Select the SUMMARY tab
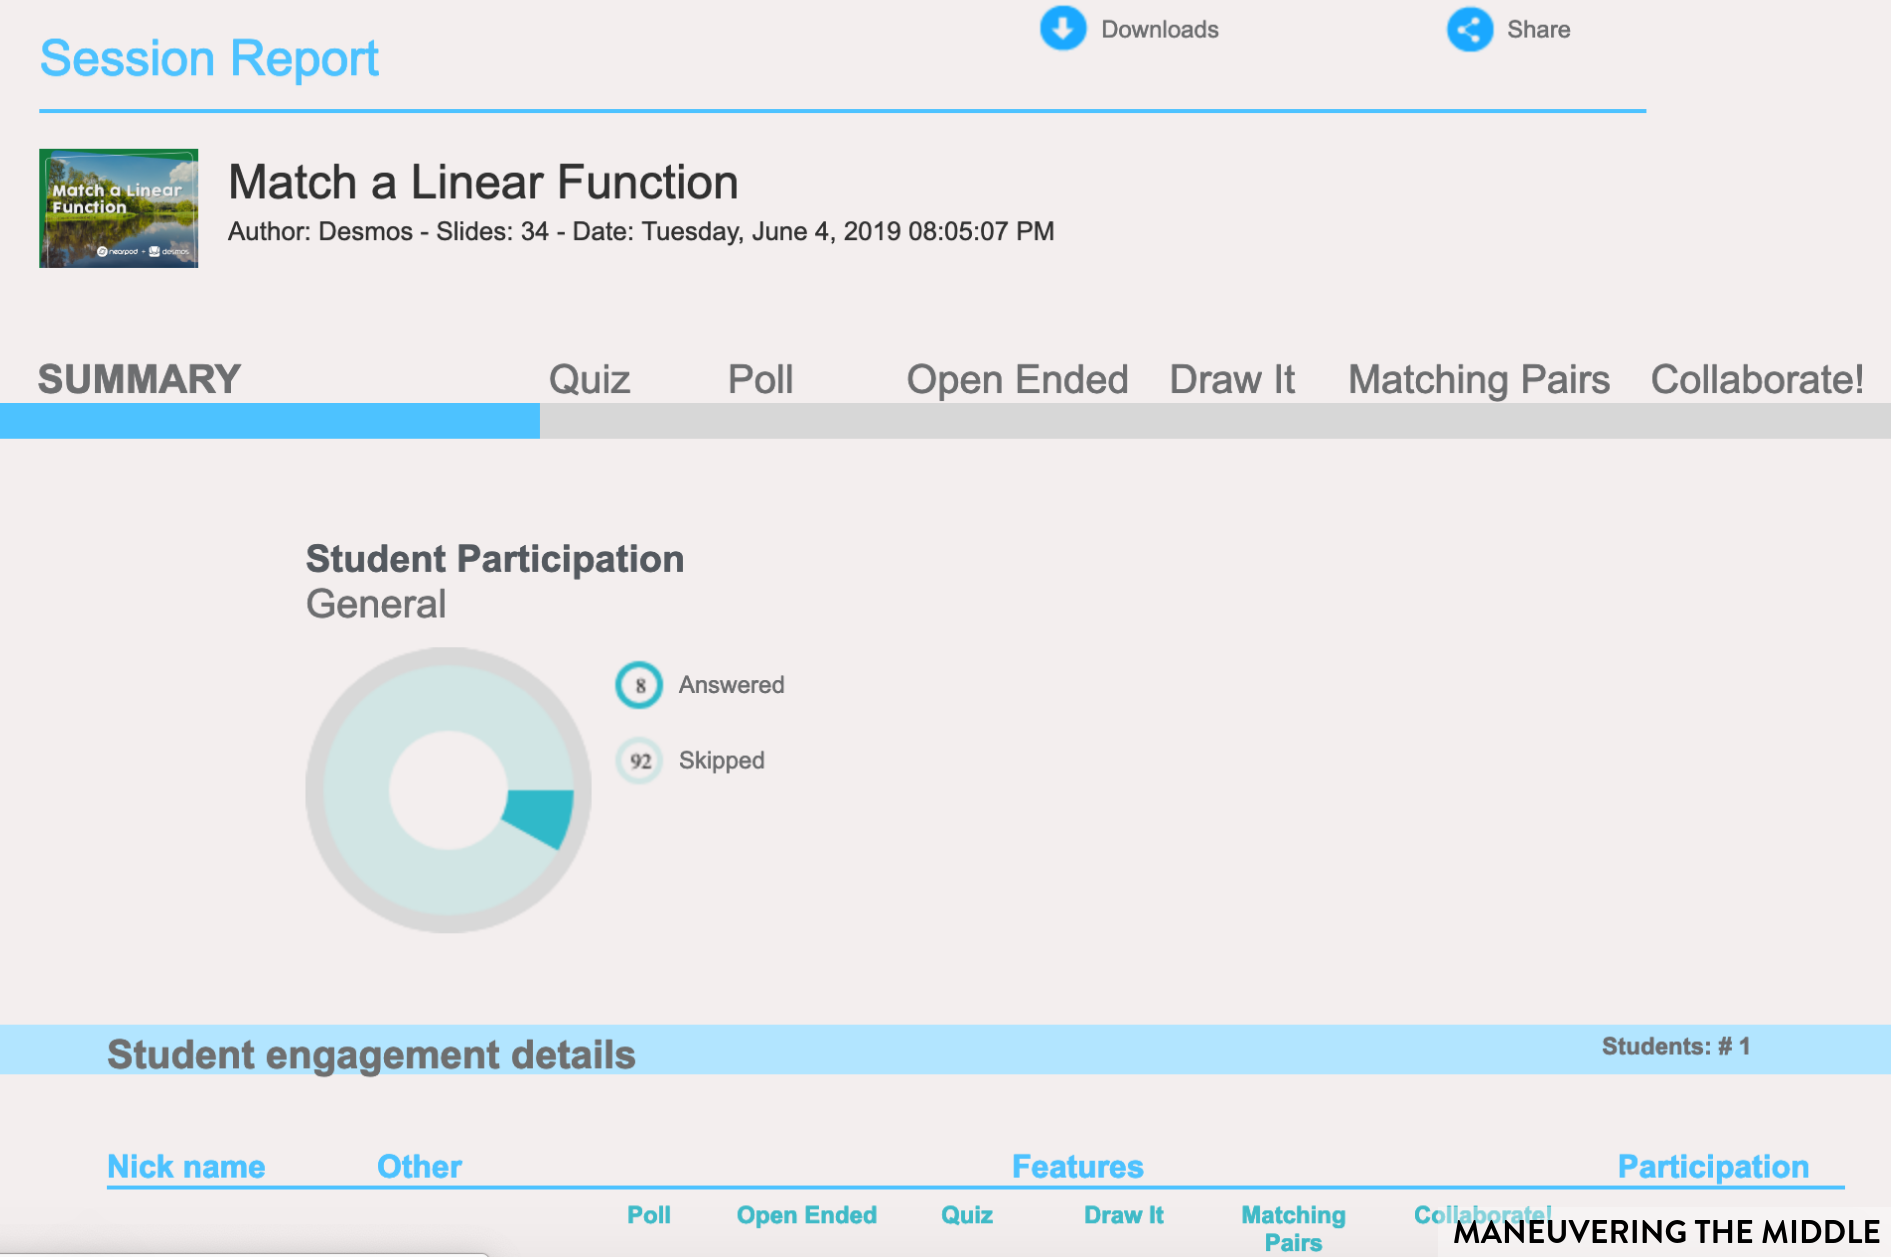 (x=139, y=380)
